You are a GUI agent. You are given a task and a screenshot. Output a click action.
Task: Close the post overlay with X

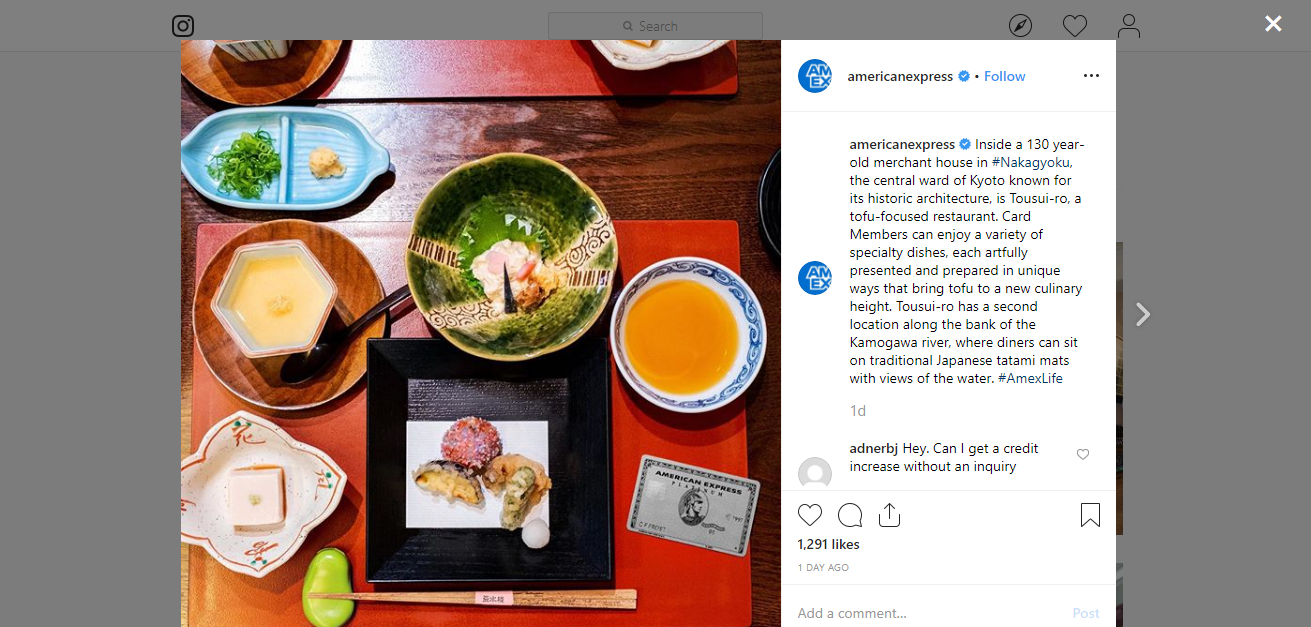coord(1273,23)
